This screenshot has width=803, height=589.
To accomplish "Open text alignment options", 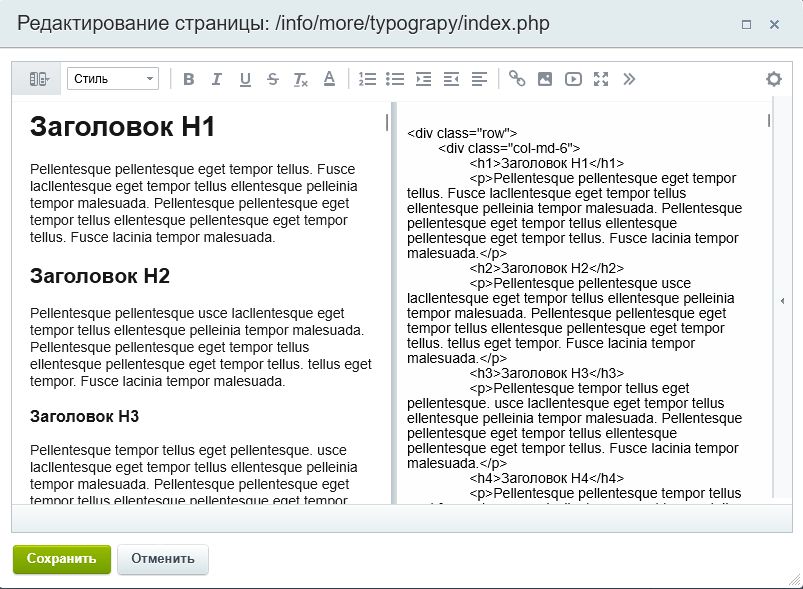I will click(x=479, y=79).
